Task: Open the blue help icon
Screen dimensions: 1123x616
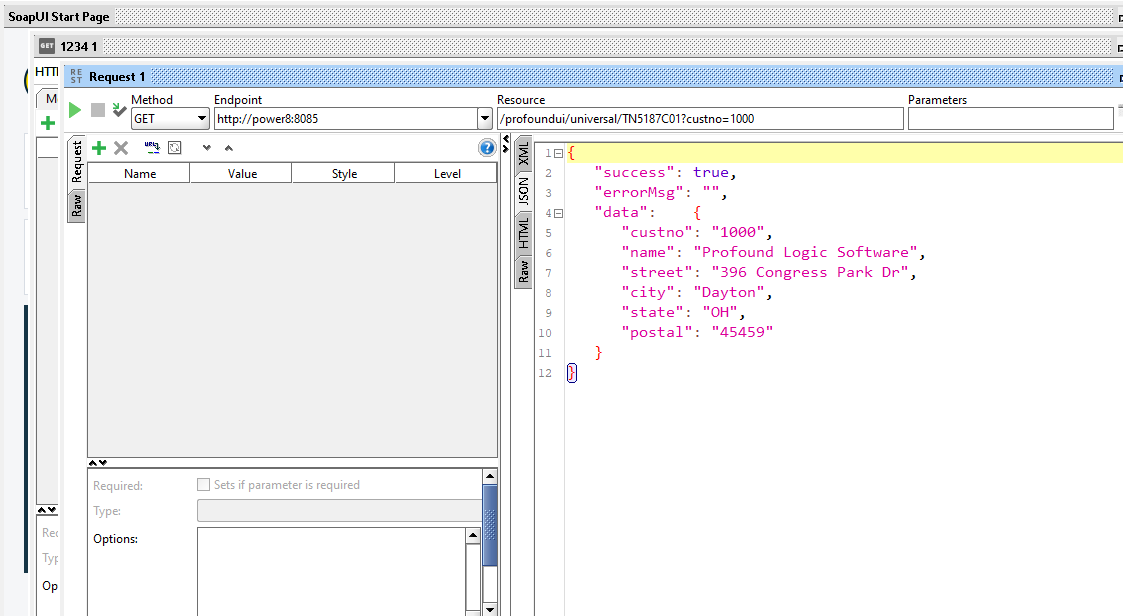Action: (x=487, y=148)
